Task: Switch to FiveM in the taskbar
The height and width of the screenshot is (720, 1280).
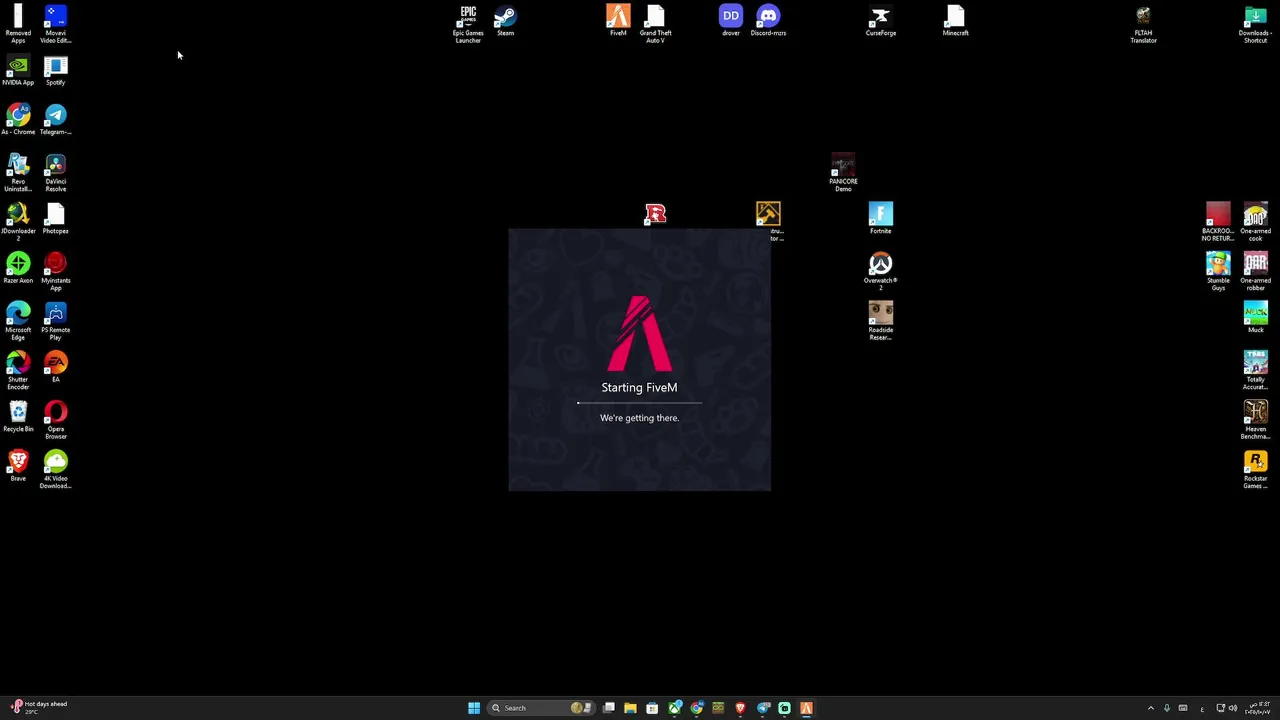Action: [x=806, y=708]
